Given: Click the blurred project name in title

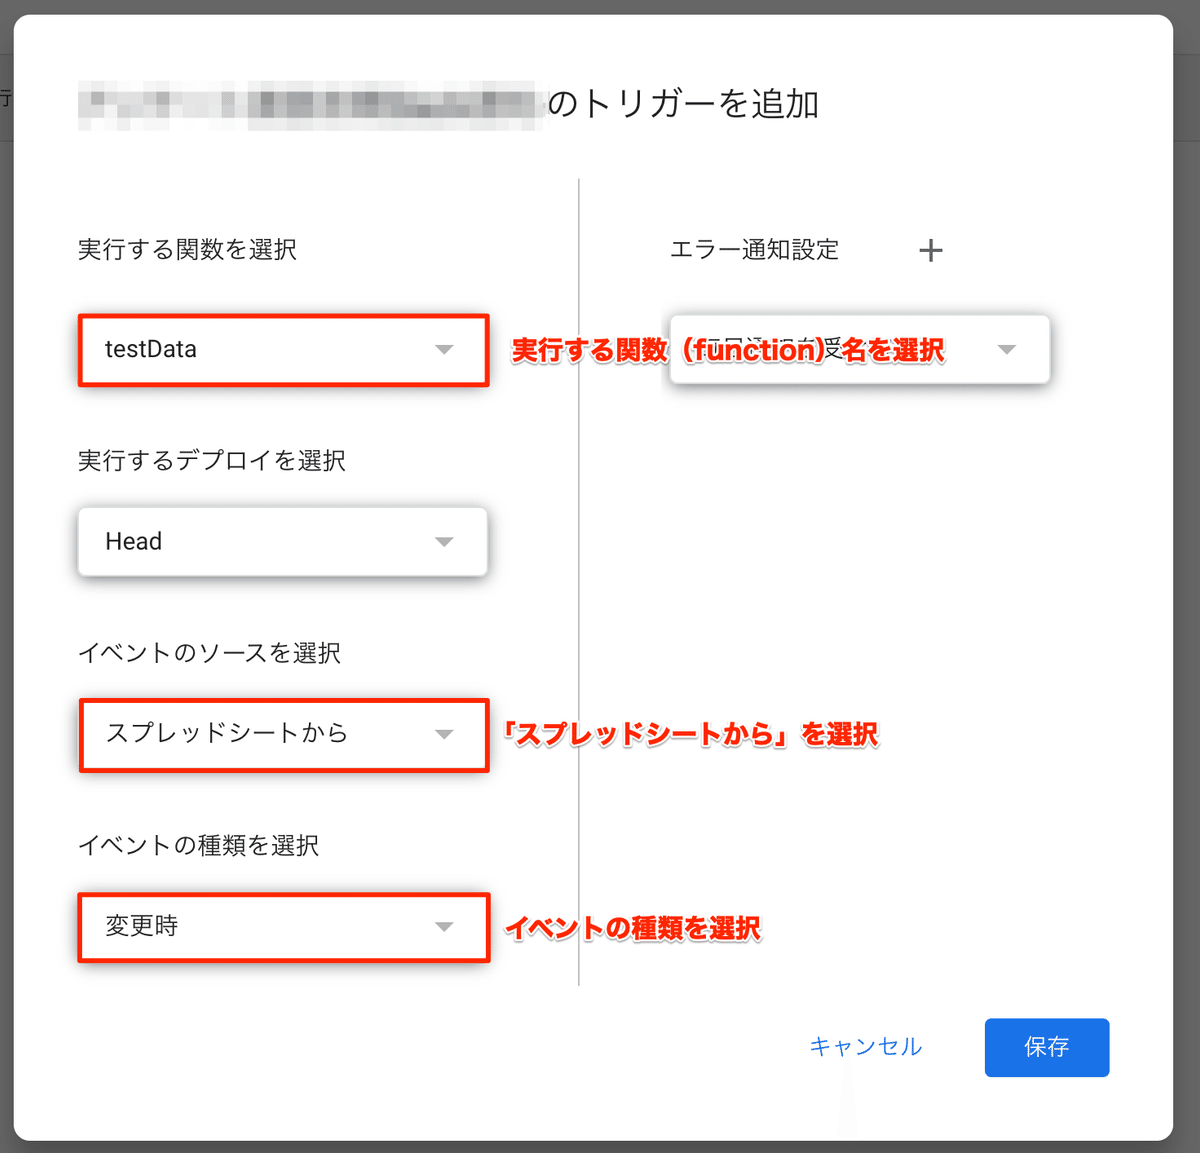Looking at the screenshot, I should [310, 105].
